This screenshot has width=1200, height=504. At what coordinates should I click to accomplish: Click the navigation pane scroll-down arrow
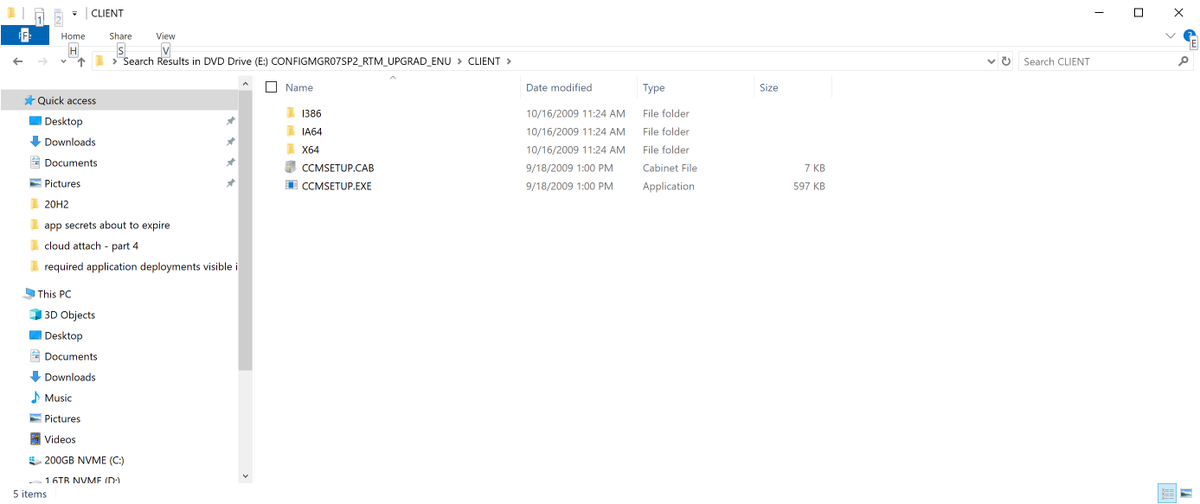tap(245, 476)
